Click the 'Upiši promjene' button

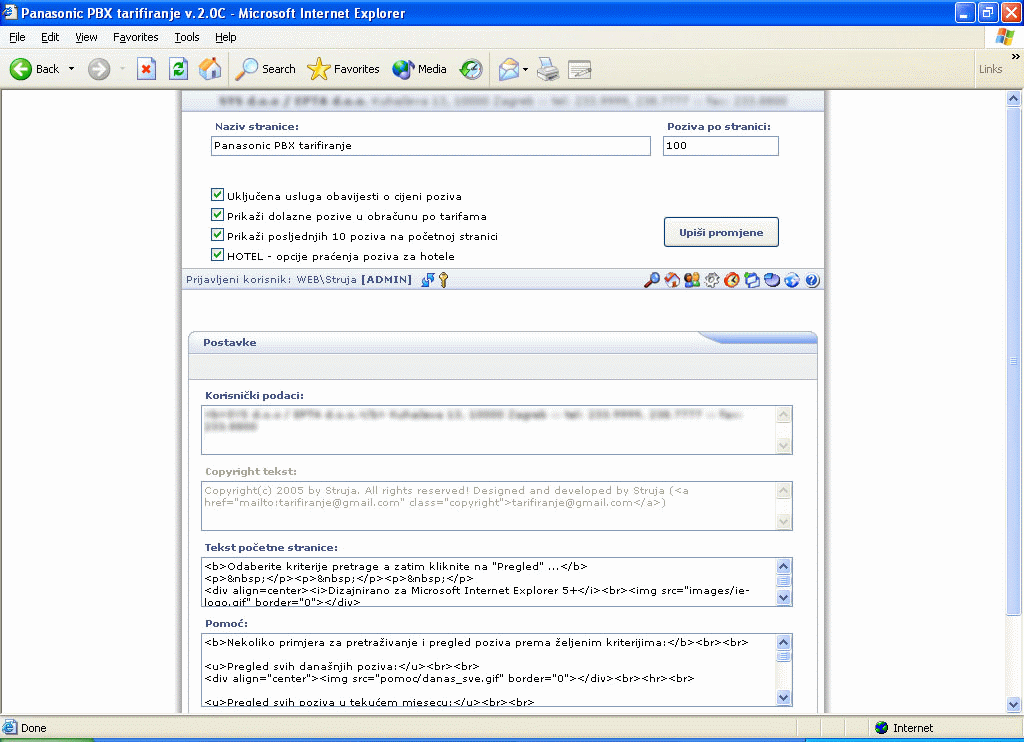[721, 233]
